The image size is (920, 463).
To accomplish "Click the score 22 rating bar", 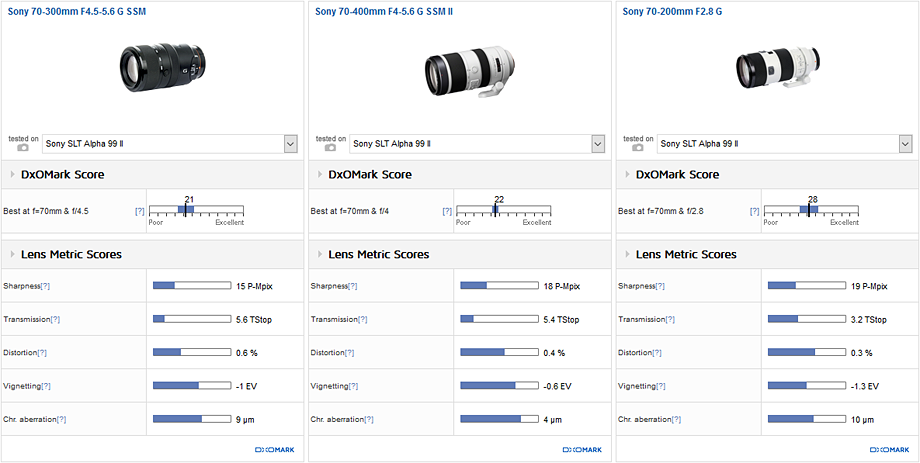I will pos(504,209).
